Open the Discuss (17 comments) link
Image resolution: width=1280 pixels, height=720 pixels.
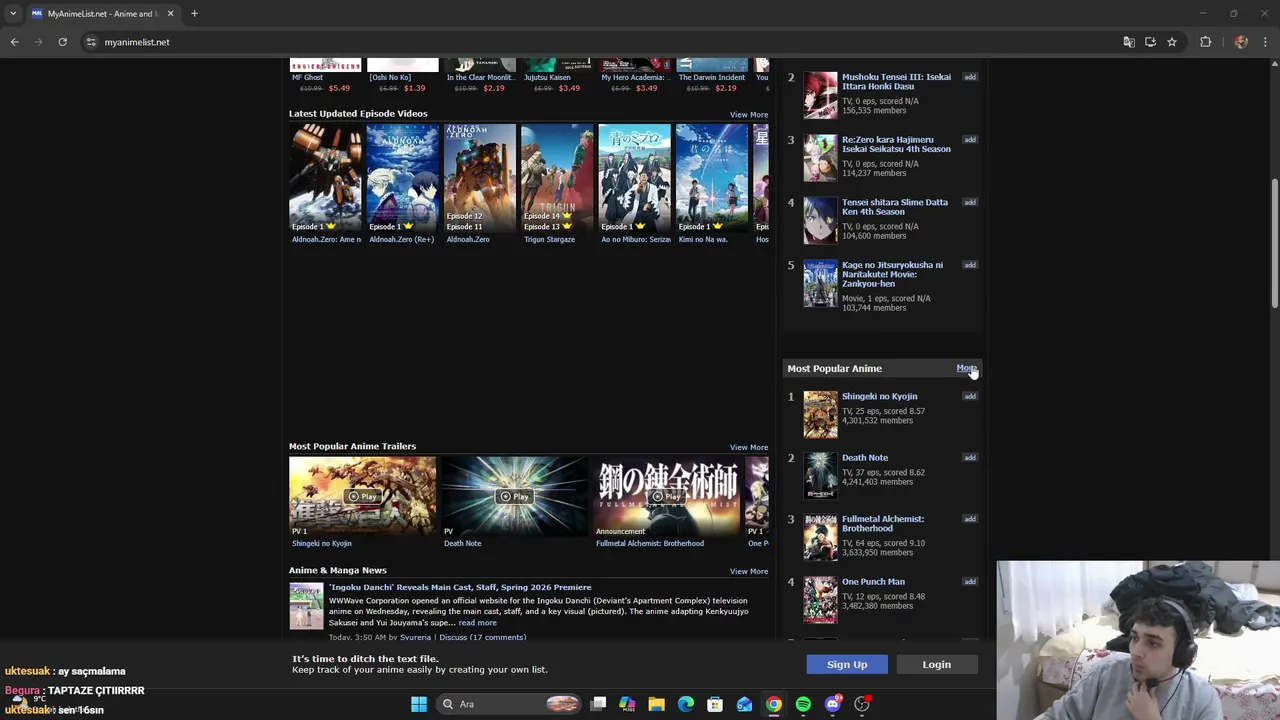pyautogui.click(x=482, y=637)
